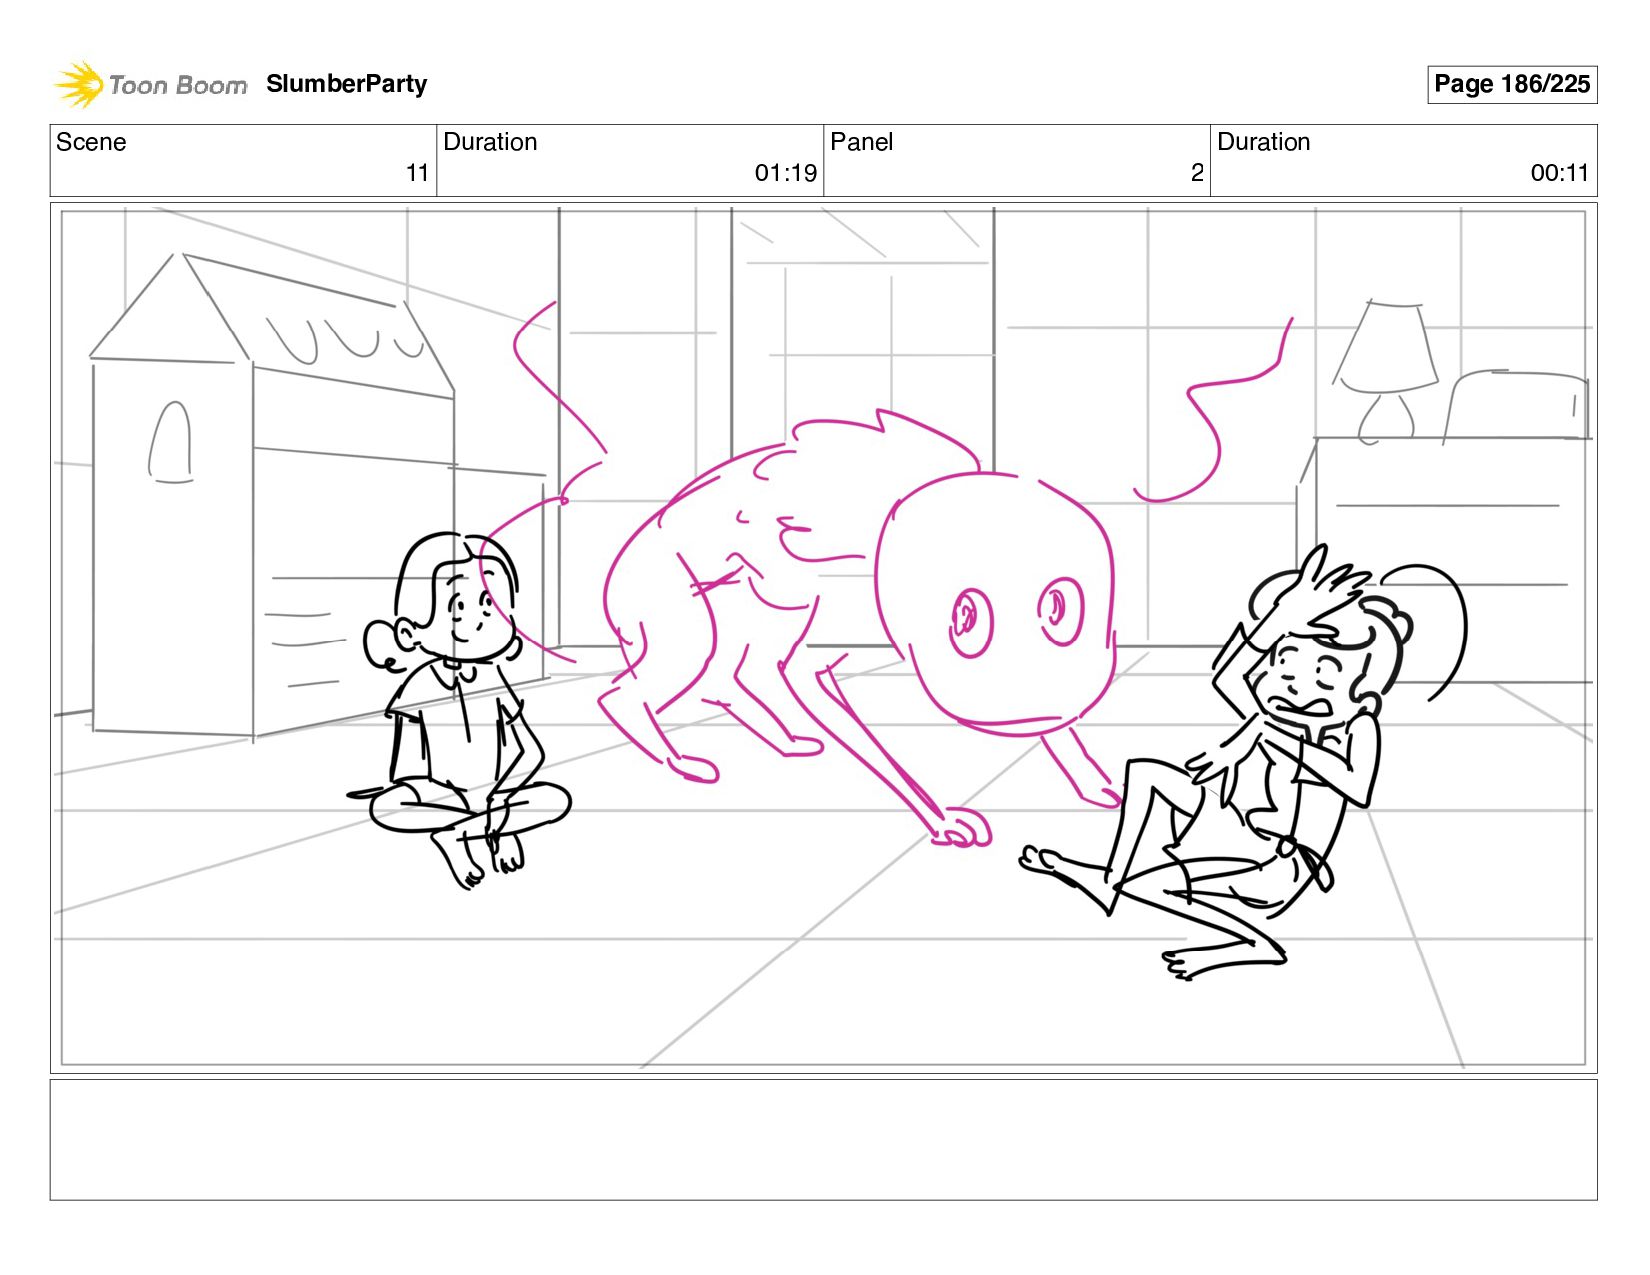
Task: Click the Page 186/225 indicator
Action: pos(1511,84)
